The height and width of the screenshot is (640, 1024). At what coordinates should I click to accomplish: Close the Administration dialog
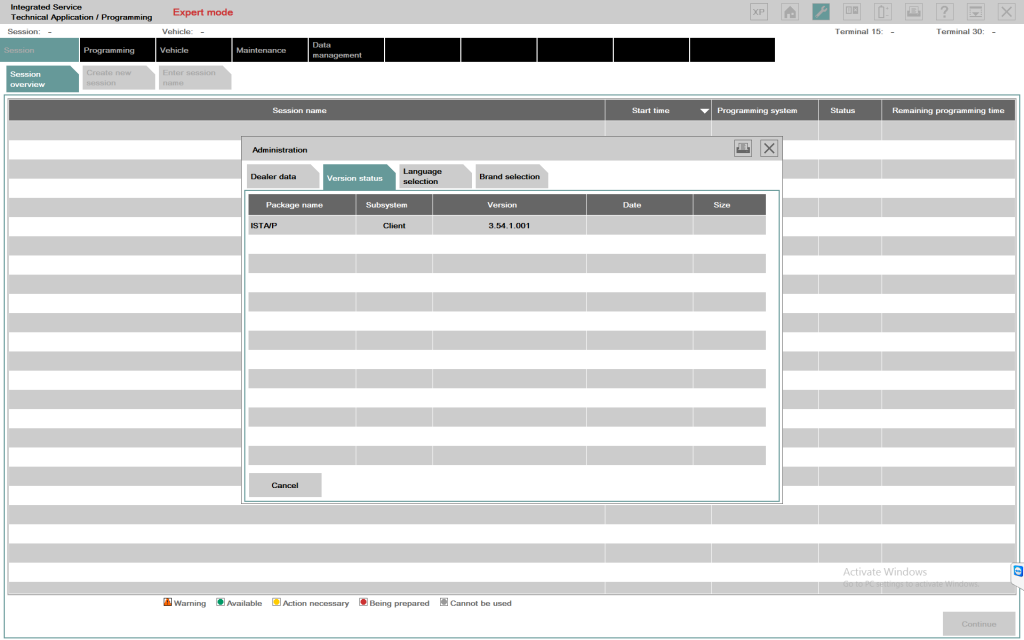click(769, 148)
